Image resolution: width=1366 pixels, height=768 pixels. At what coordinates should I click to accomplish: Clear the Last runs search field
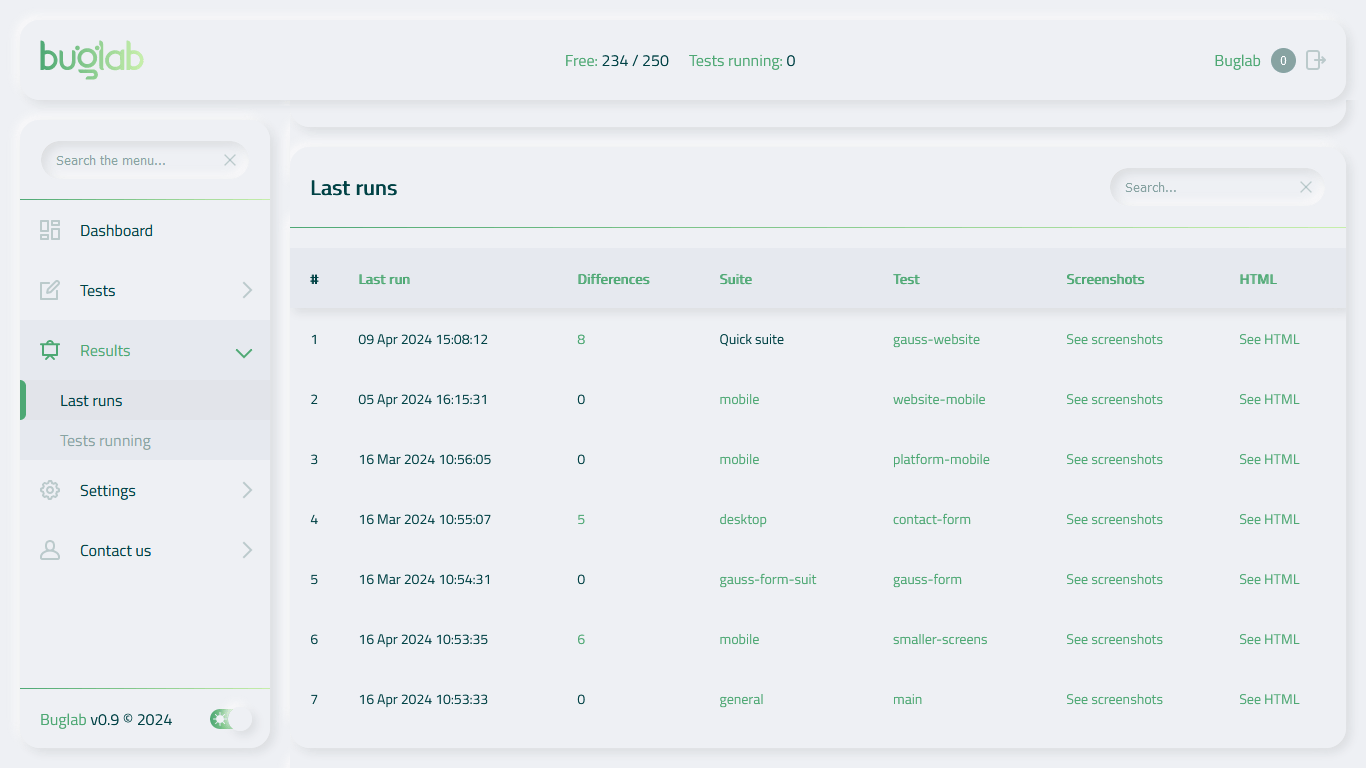(x=1306, y=187)
